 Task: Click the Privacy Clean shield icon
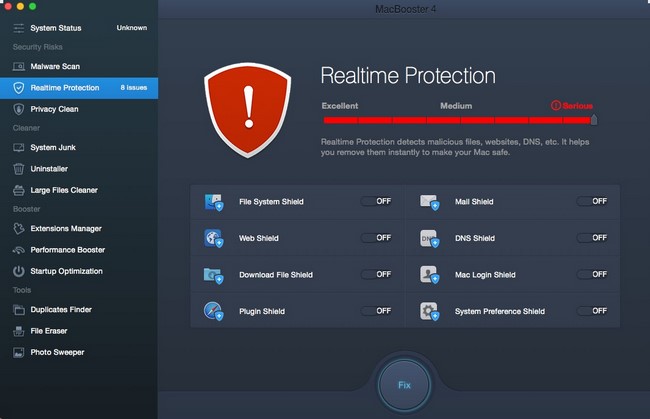coord(19,109)
